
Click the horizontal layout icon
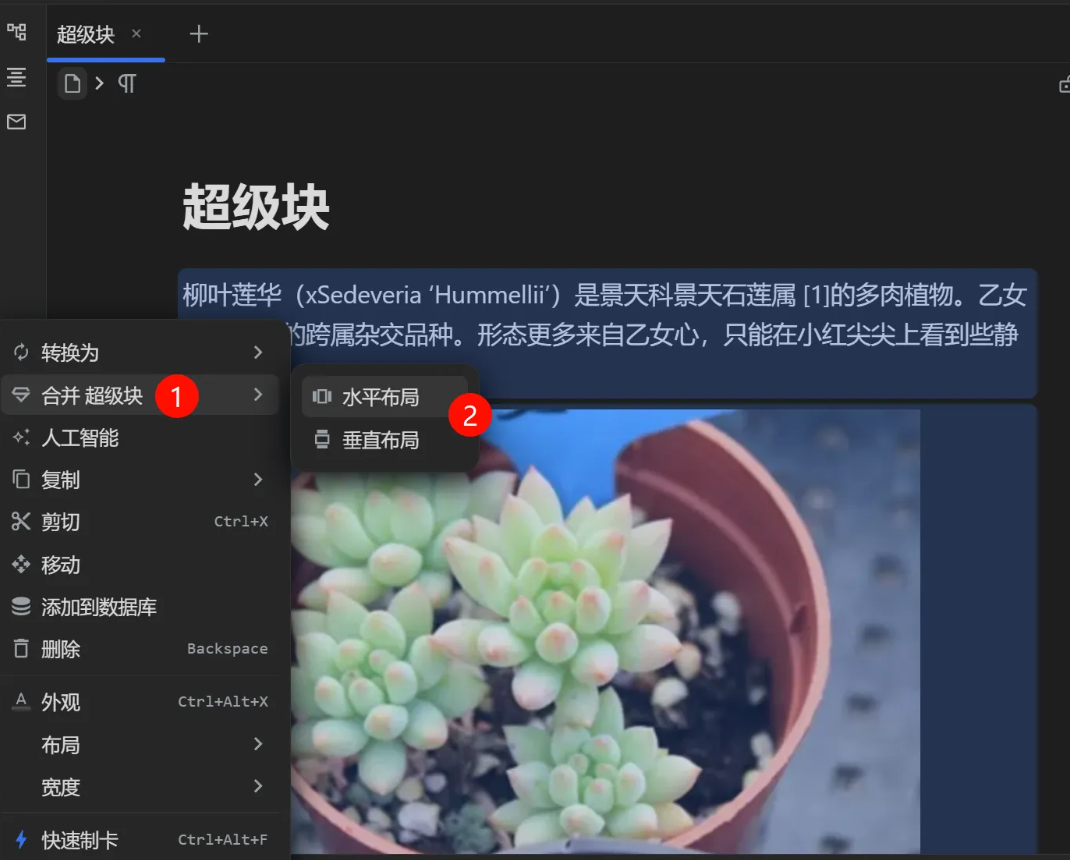point(322,397)
